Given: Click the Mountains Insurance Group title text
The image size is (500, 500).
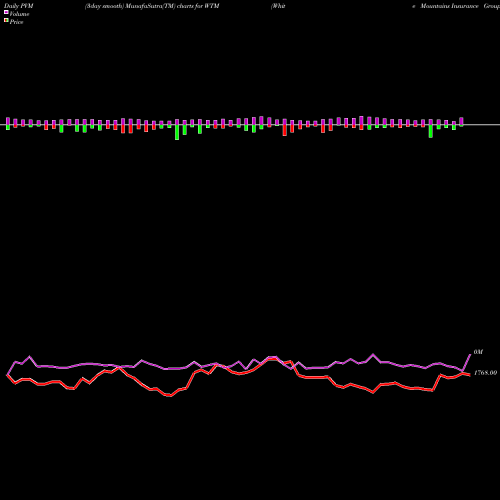Looking at the screenshot, I should coord(460,6).
